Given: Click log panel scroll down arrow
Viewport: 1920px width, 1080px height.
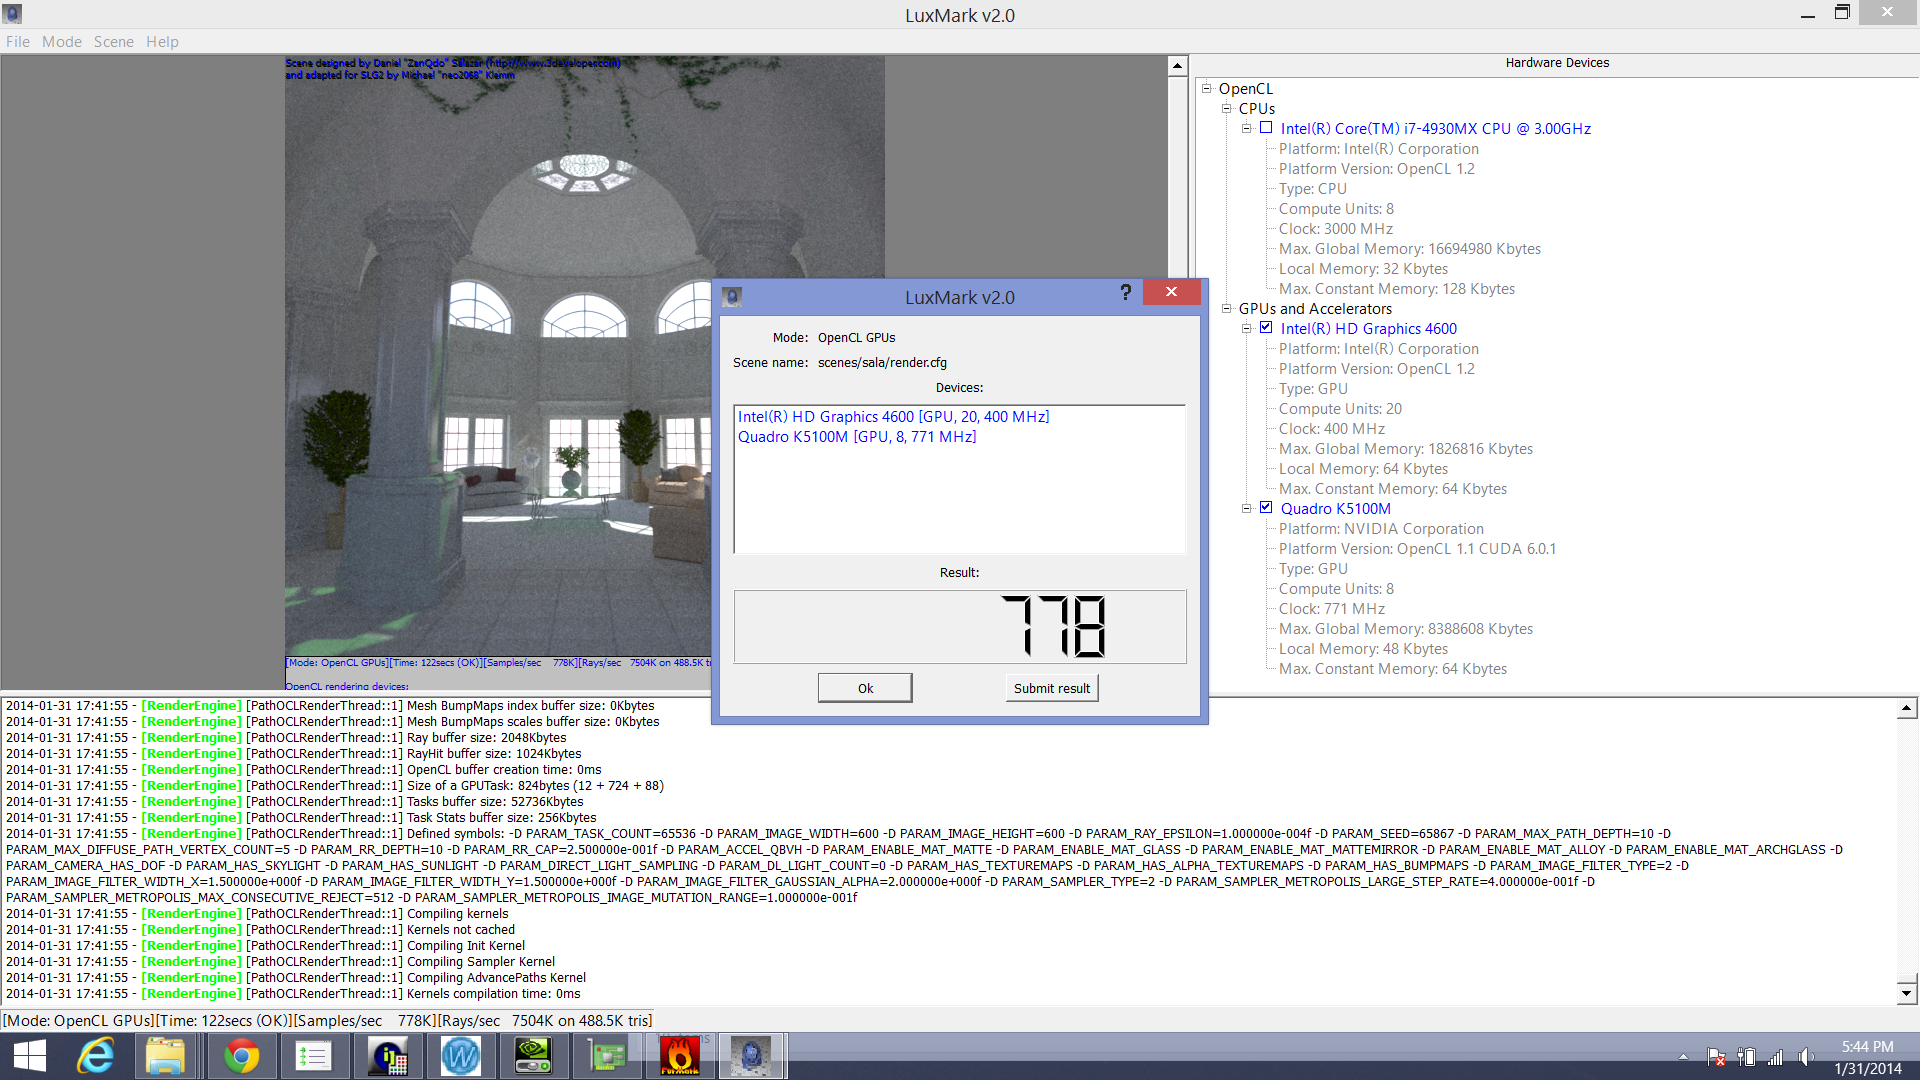Looking at the screenshot, I should 1907,993.
